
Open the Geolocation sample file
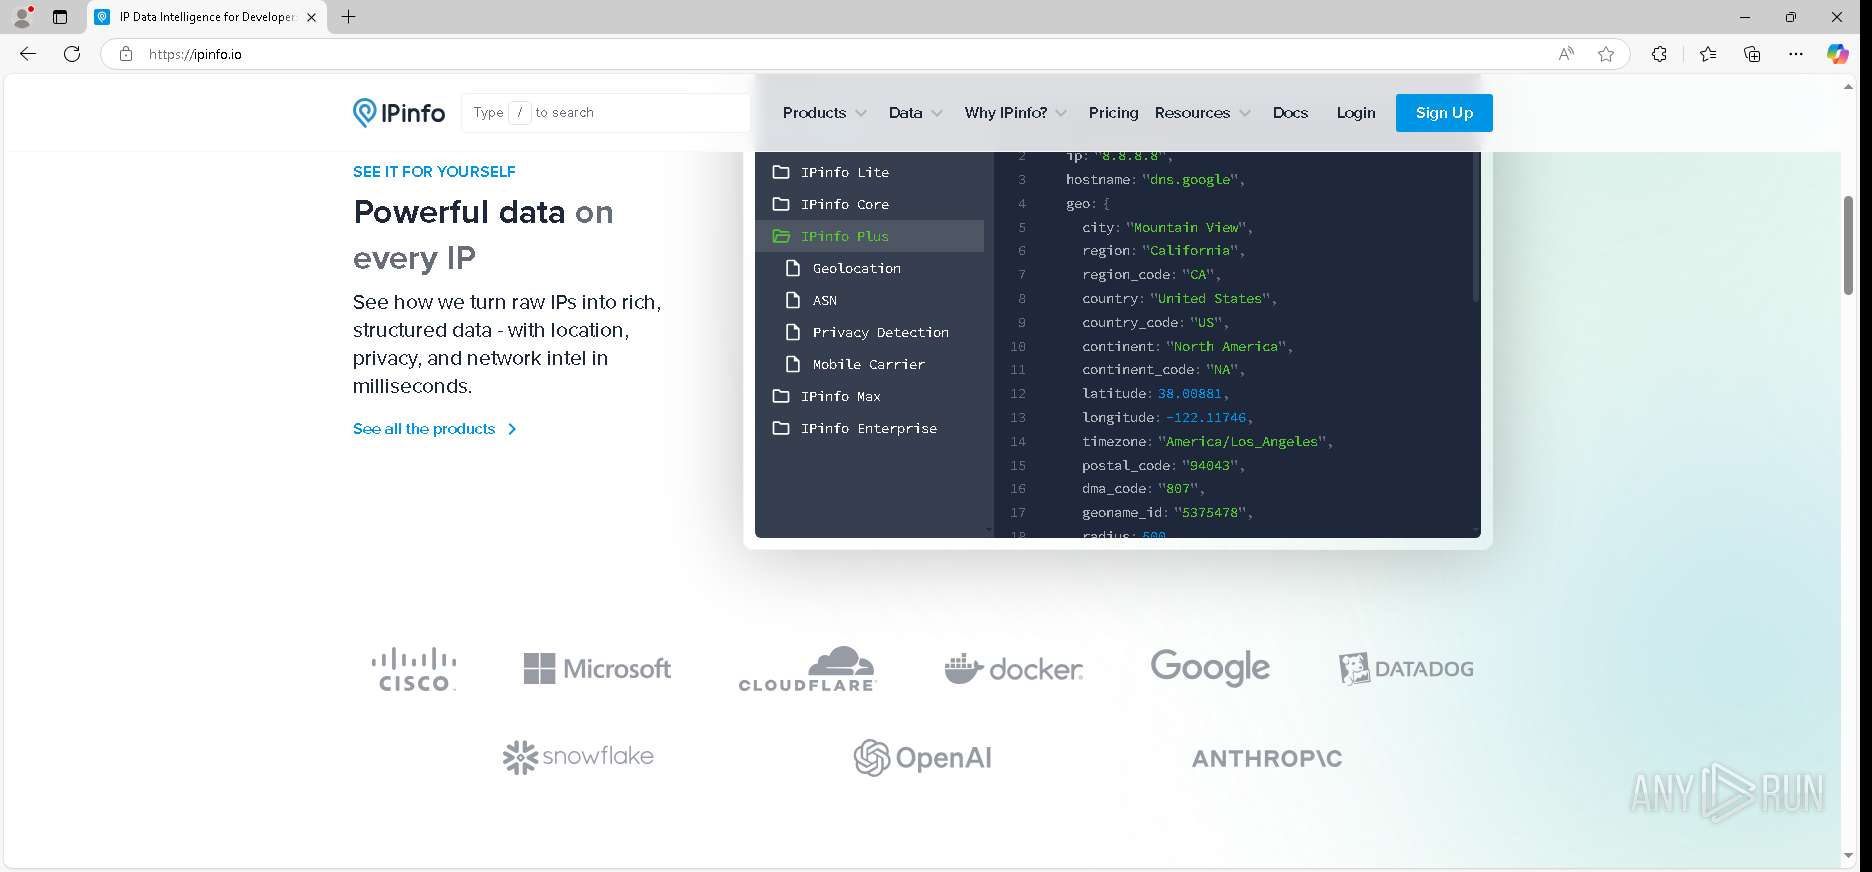point(869,268)
